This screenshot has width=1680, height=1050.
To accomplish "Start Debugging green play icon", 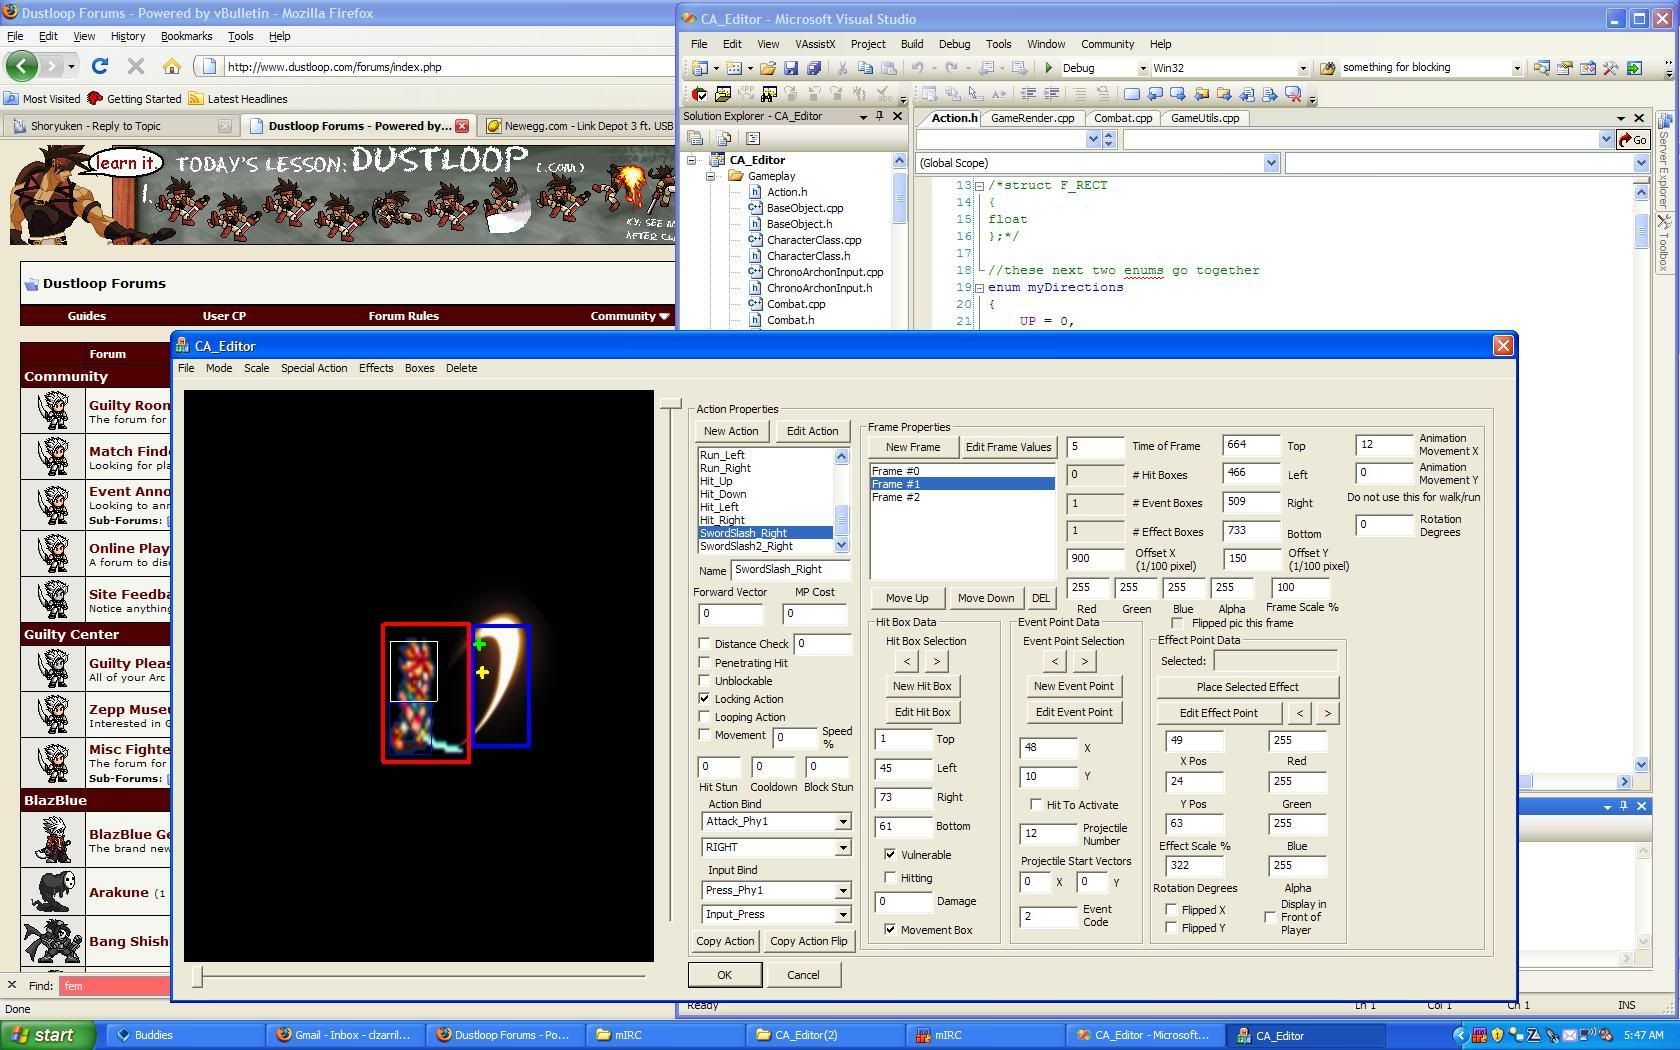I will (x=1048, y=68).
